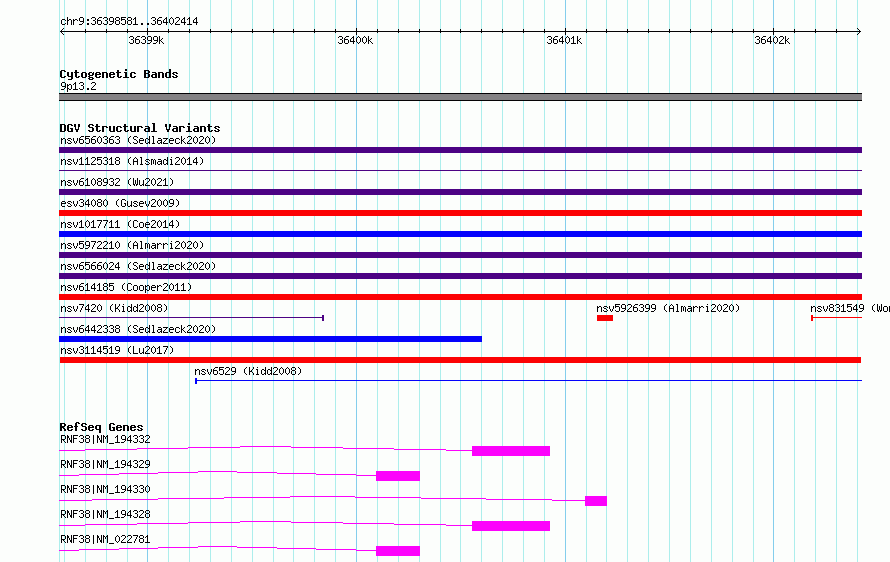
Task: Click the nsv6560363 (Sedlazeck2020) label
Action: coord(138,140)
